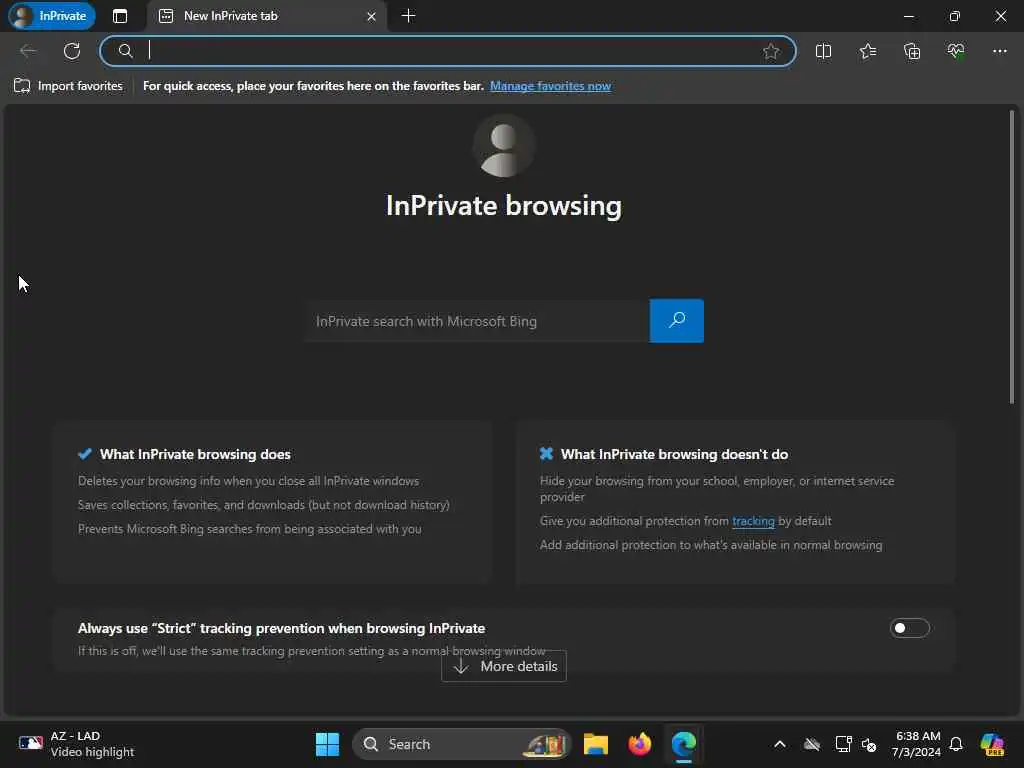Open Browser essentials heart icon
Image resolution: width=1024 pixels, height=768 pixels.
(955, 51)
